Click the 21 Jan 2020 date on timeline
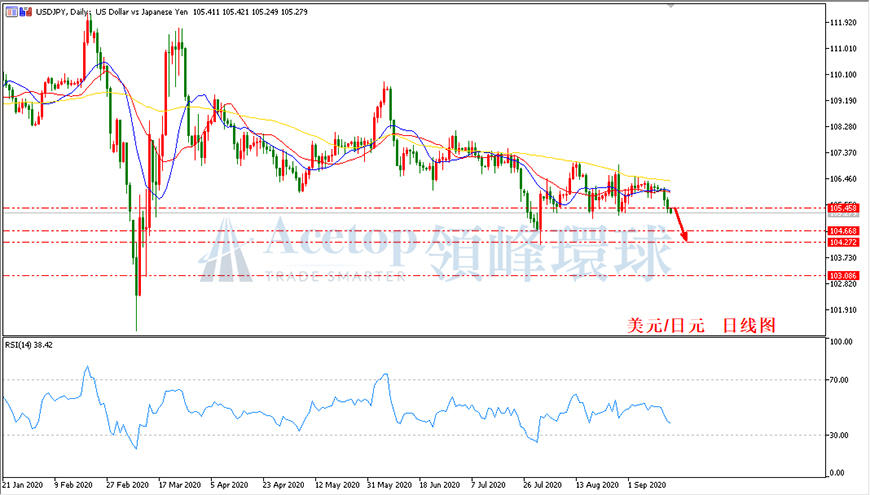870x495 pixels. (23, 485)
